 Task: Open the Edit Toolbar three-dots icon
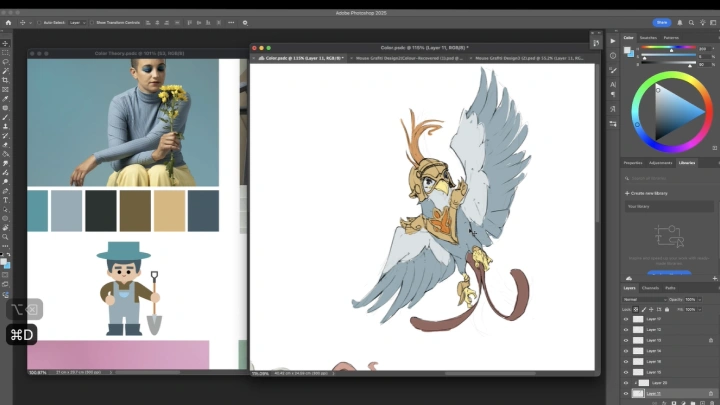[x=6, y=246]
